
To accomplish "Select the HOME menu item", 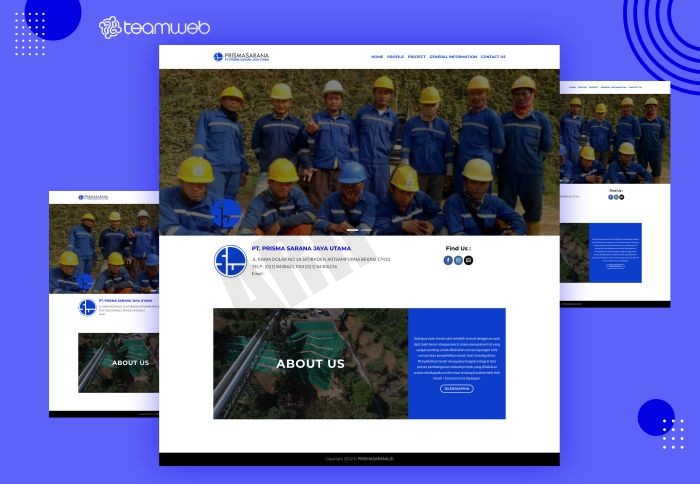I will 377,57.
